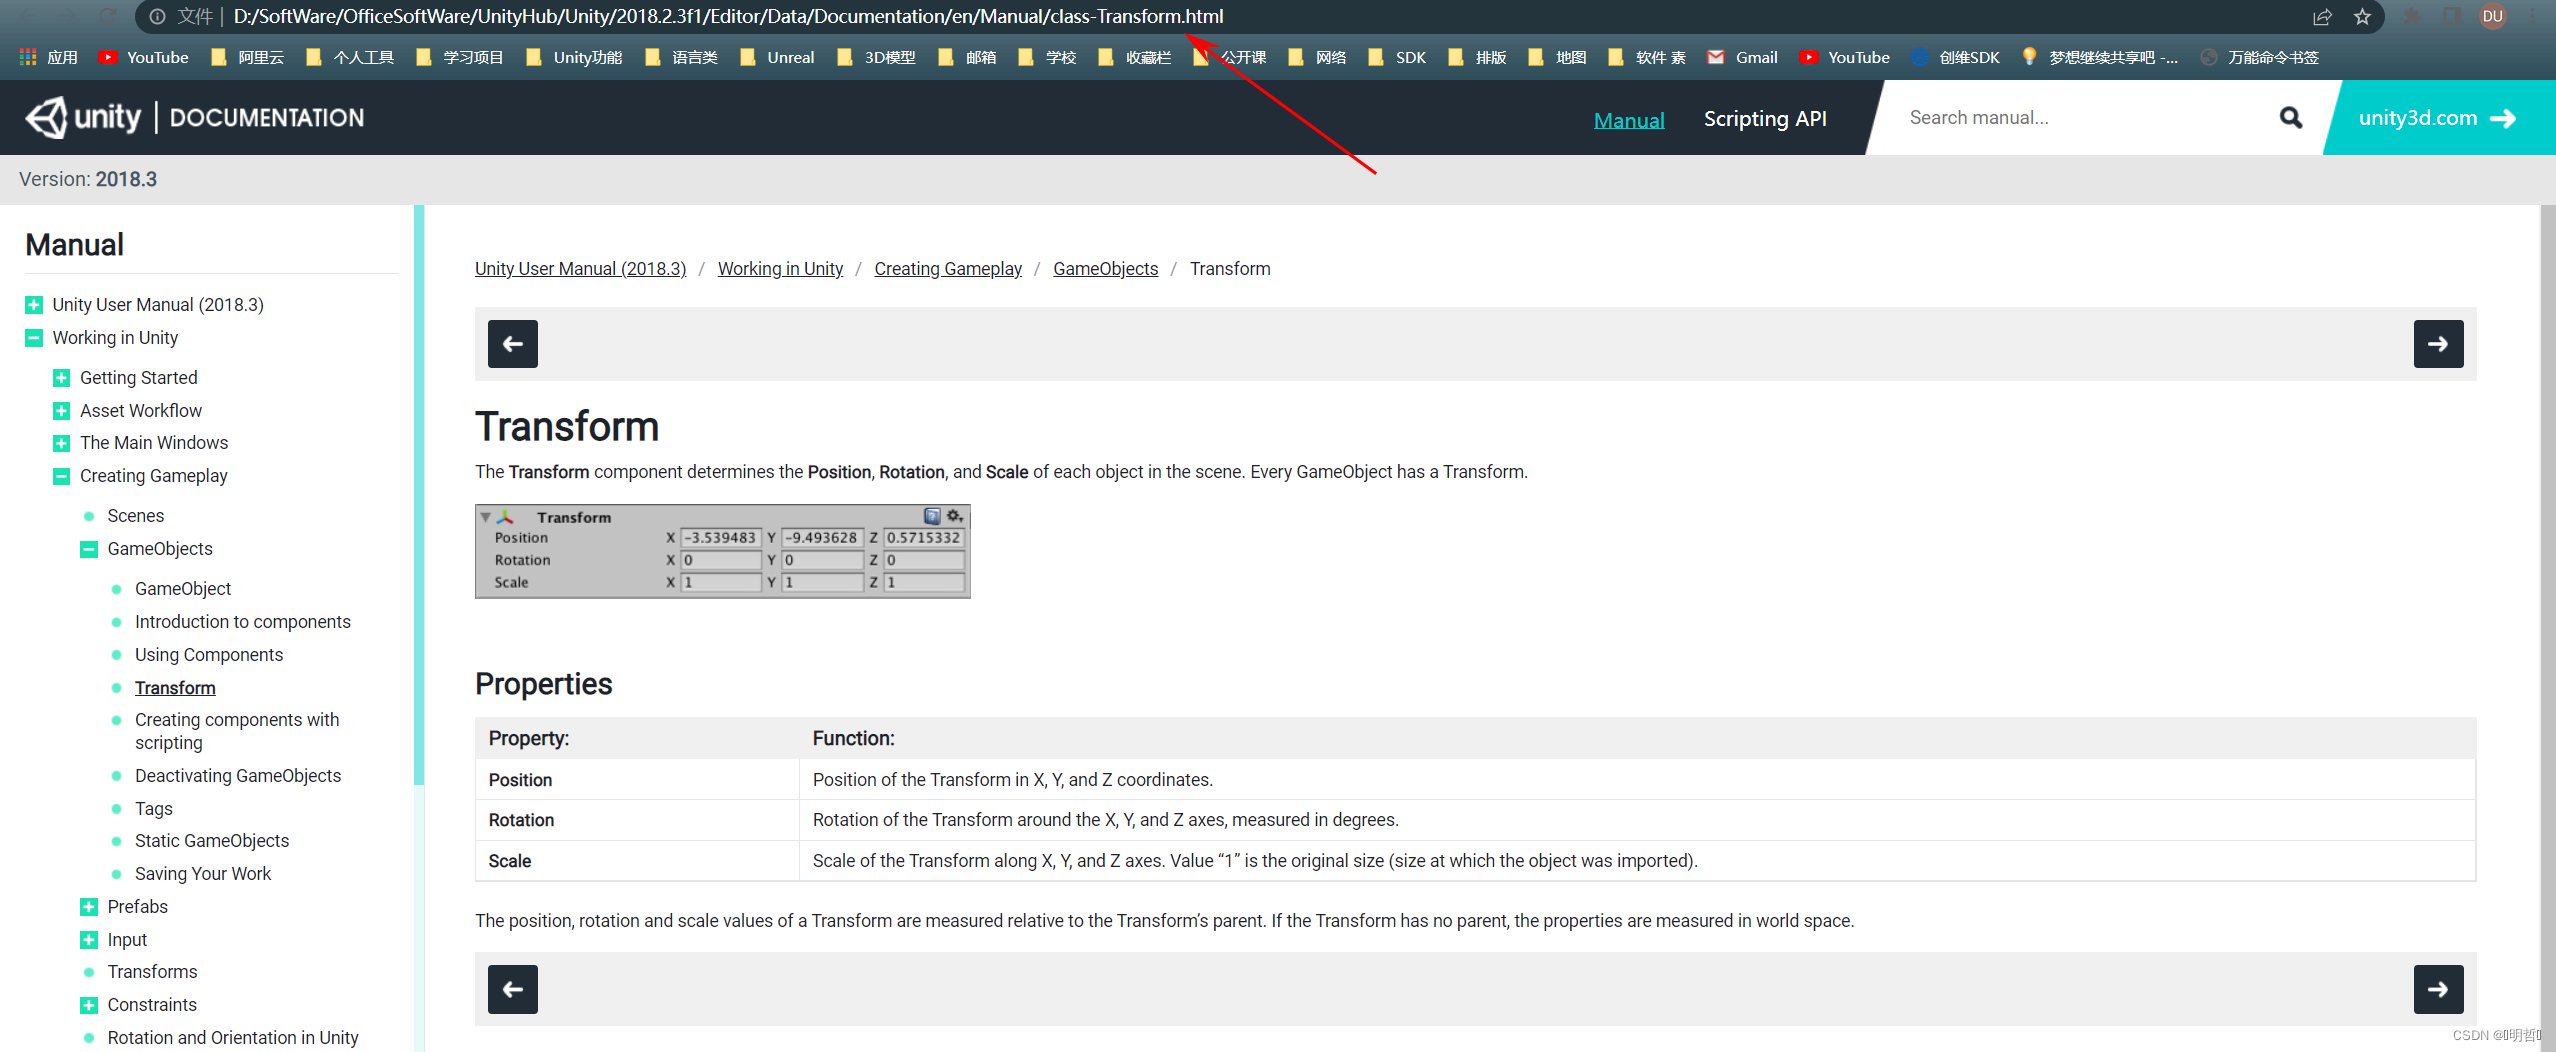Expand the Constraints node
The height and width of the screenshot is (1052, 2556).
pos(89,1005)
